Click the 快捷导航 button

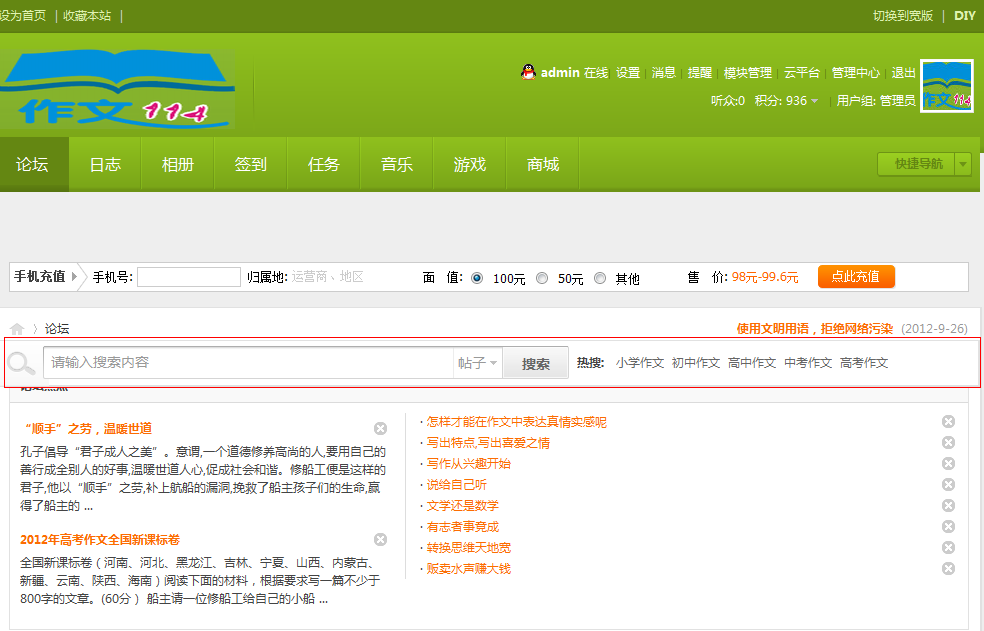[918, 164]
